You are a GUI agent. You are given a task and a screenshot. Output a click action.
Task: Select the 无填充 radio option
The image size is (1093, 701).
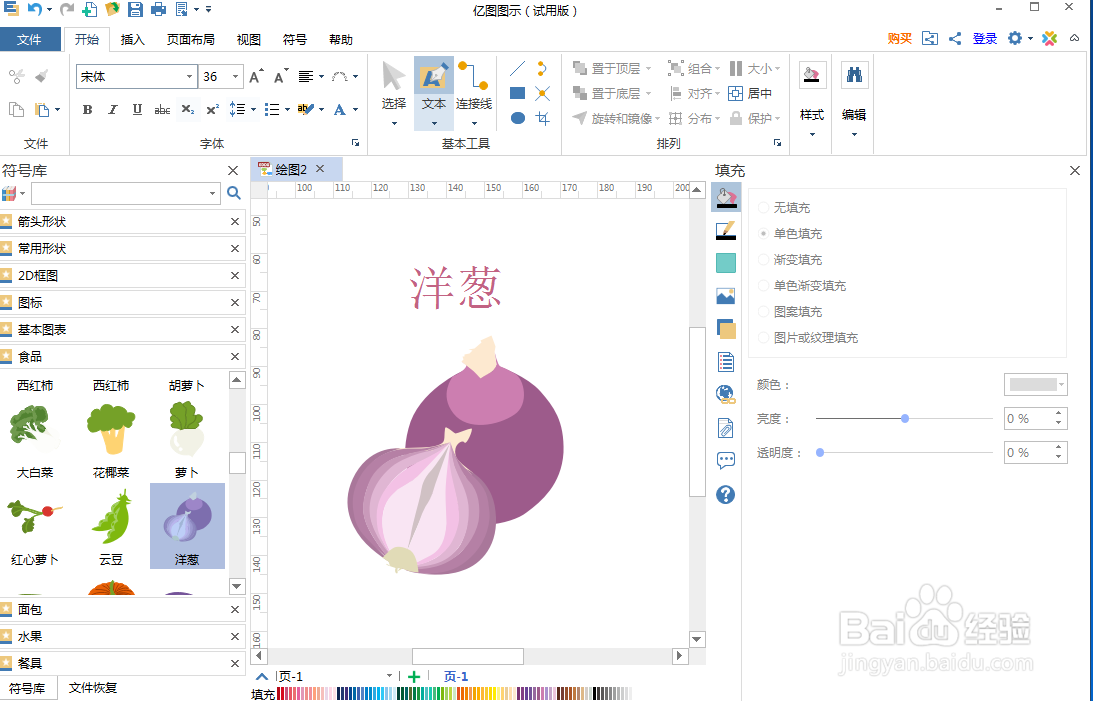click(764, 208)
